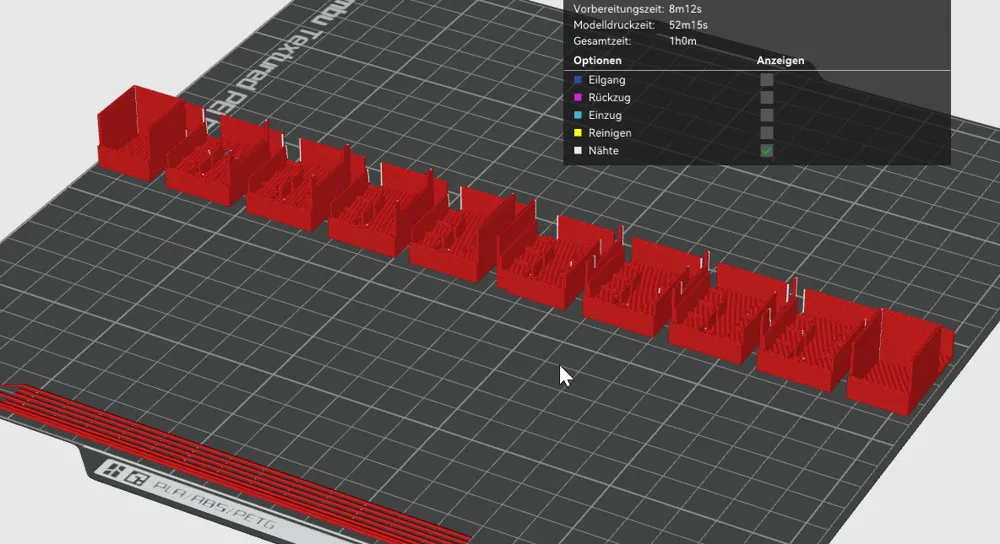
Task: Select the Einzug option label
Action: click(x=605, y=115)
